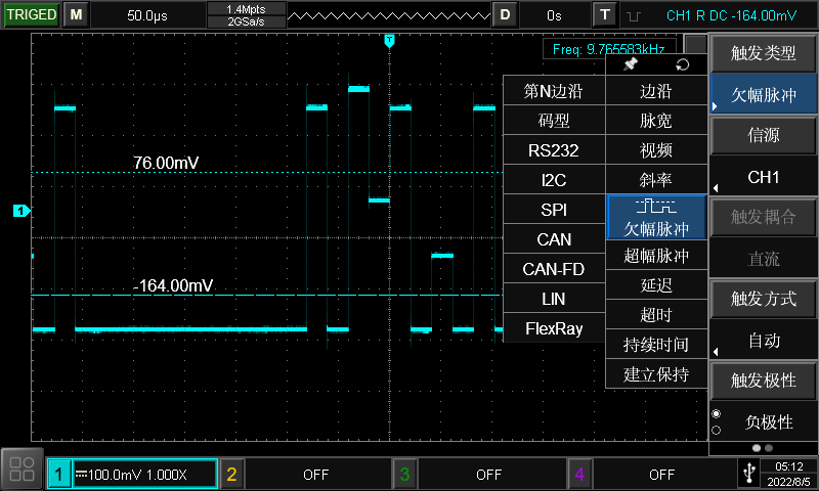The height and width of the screenshot is (491, 819).
Task: Click the M timebase icon
Action: (76, 14)
